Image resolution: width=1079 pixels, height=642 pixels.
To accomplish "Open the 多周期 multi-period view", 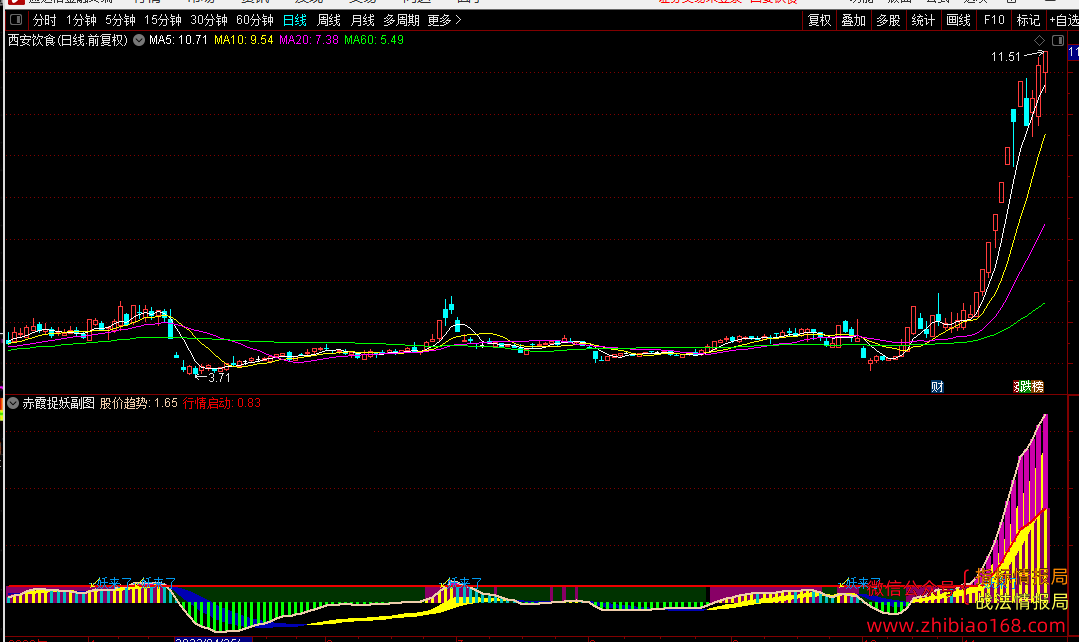I will (x=401, y=20).
